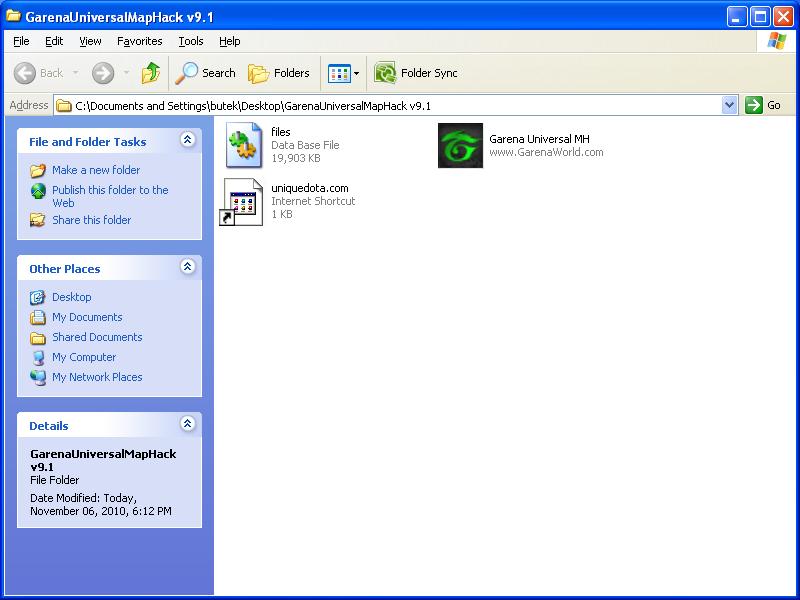
Task: Open the Back history dropdown arrow
Action: pyautogui.click(x=76, y=73)
